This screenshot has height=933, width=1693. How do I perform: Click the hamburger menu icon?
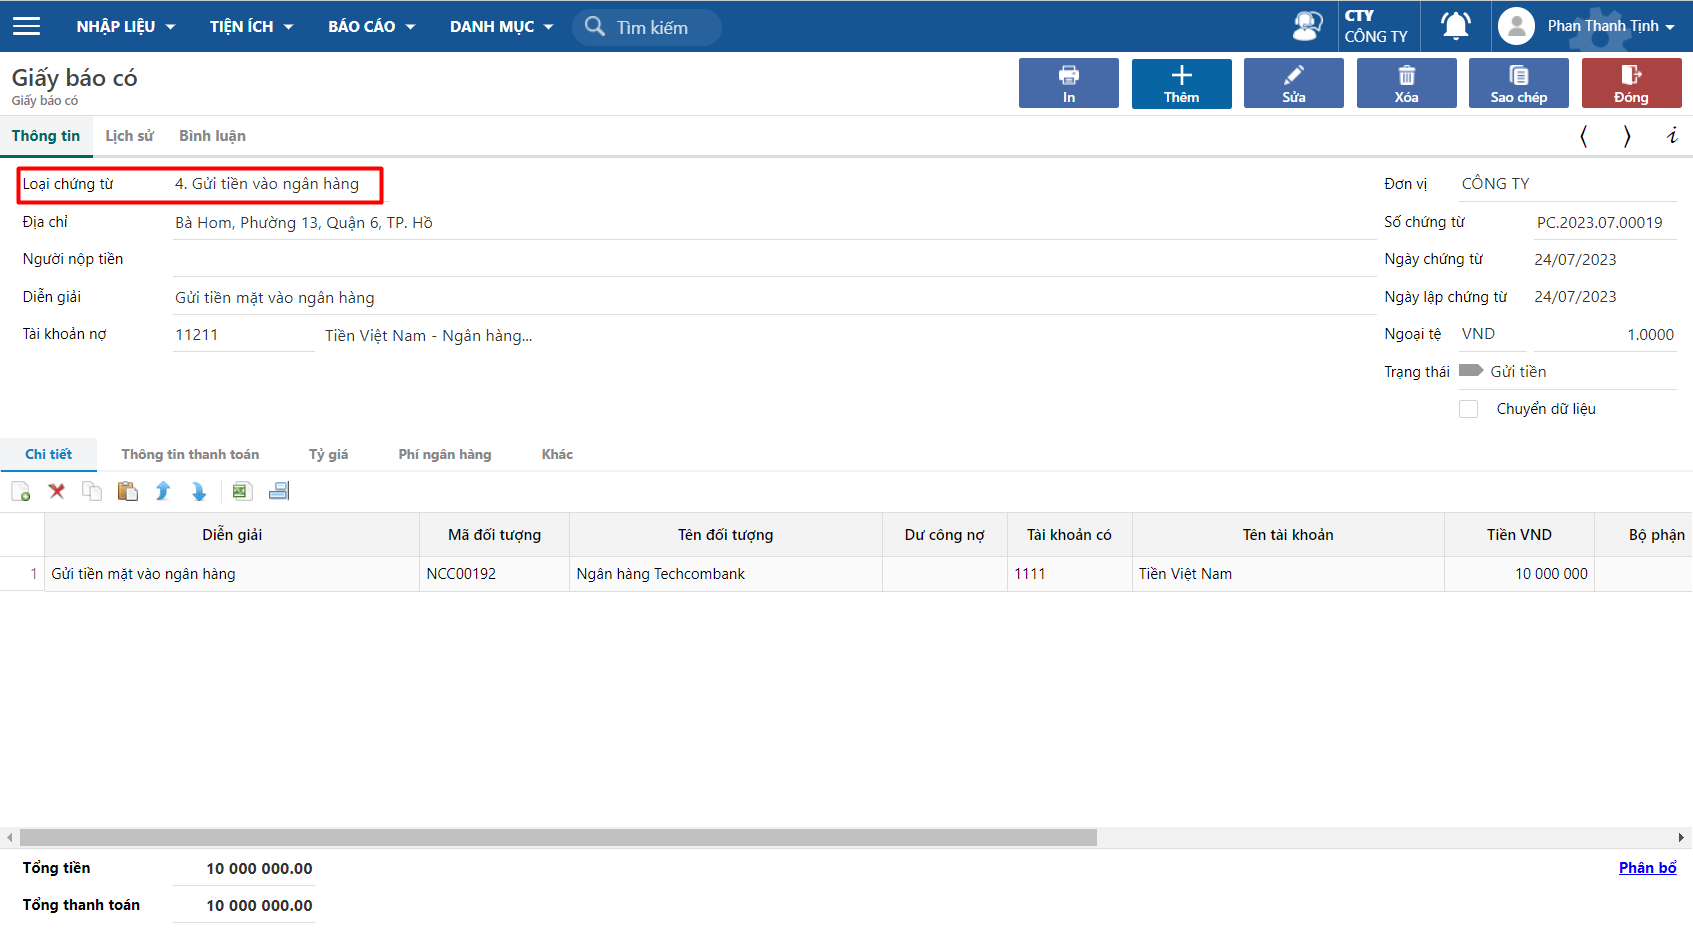(27, 26)
